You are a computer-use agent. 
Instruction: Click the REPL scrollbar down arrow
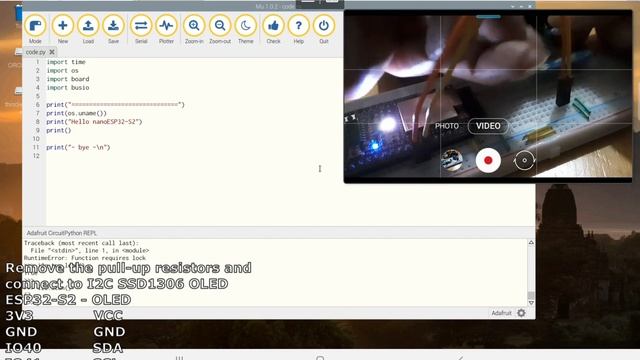point(531,303)
